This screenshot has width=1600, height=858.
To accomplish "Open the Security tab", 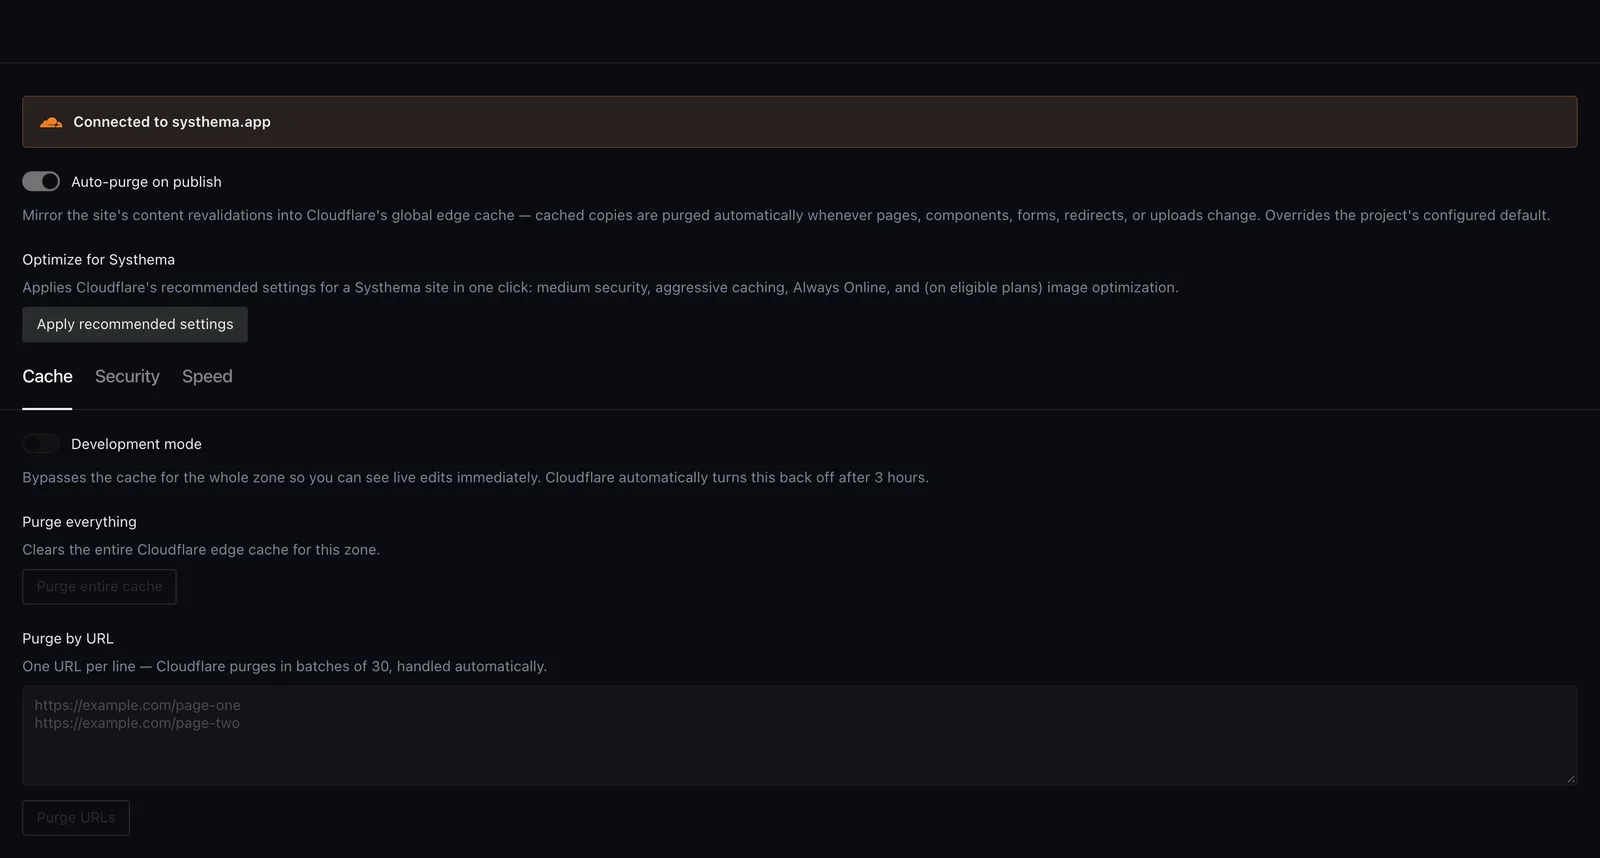I will point(127,376).
